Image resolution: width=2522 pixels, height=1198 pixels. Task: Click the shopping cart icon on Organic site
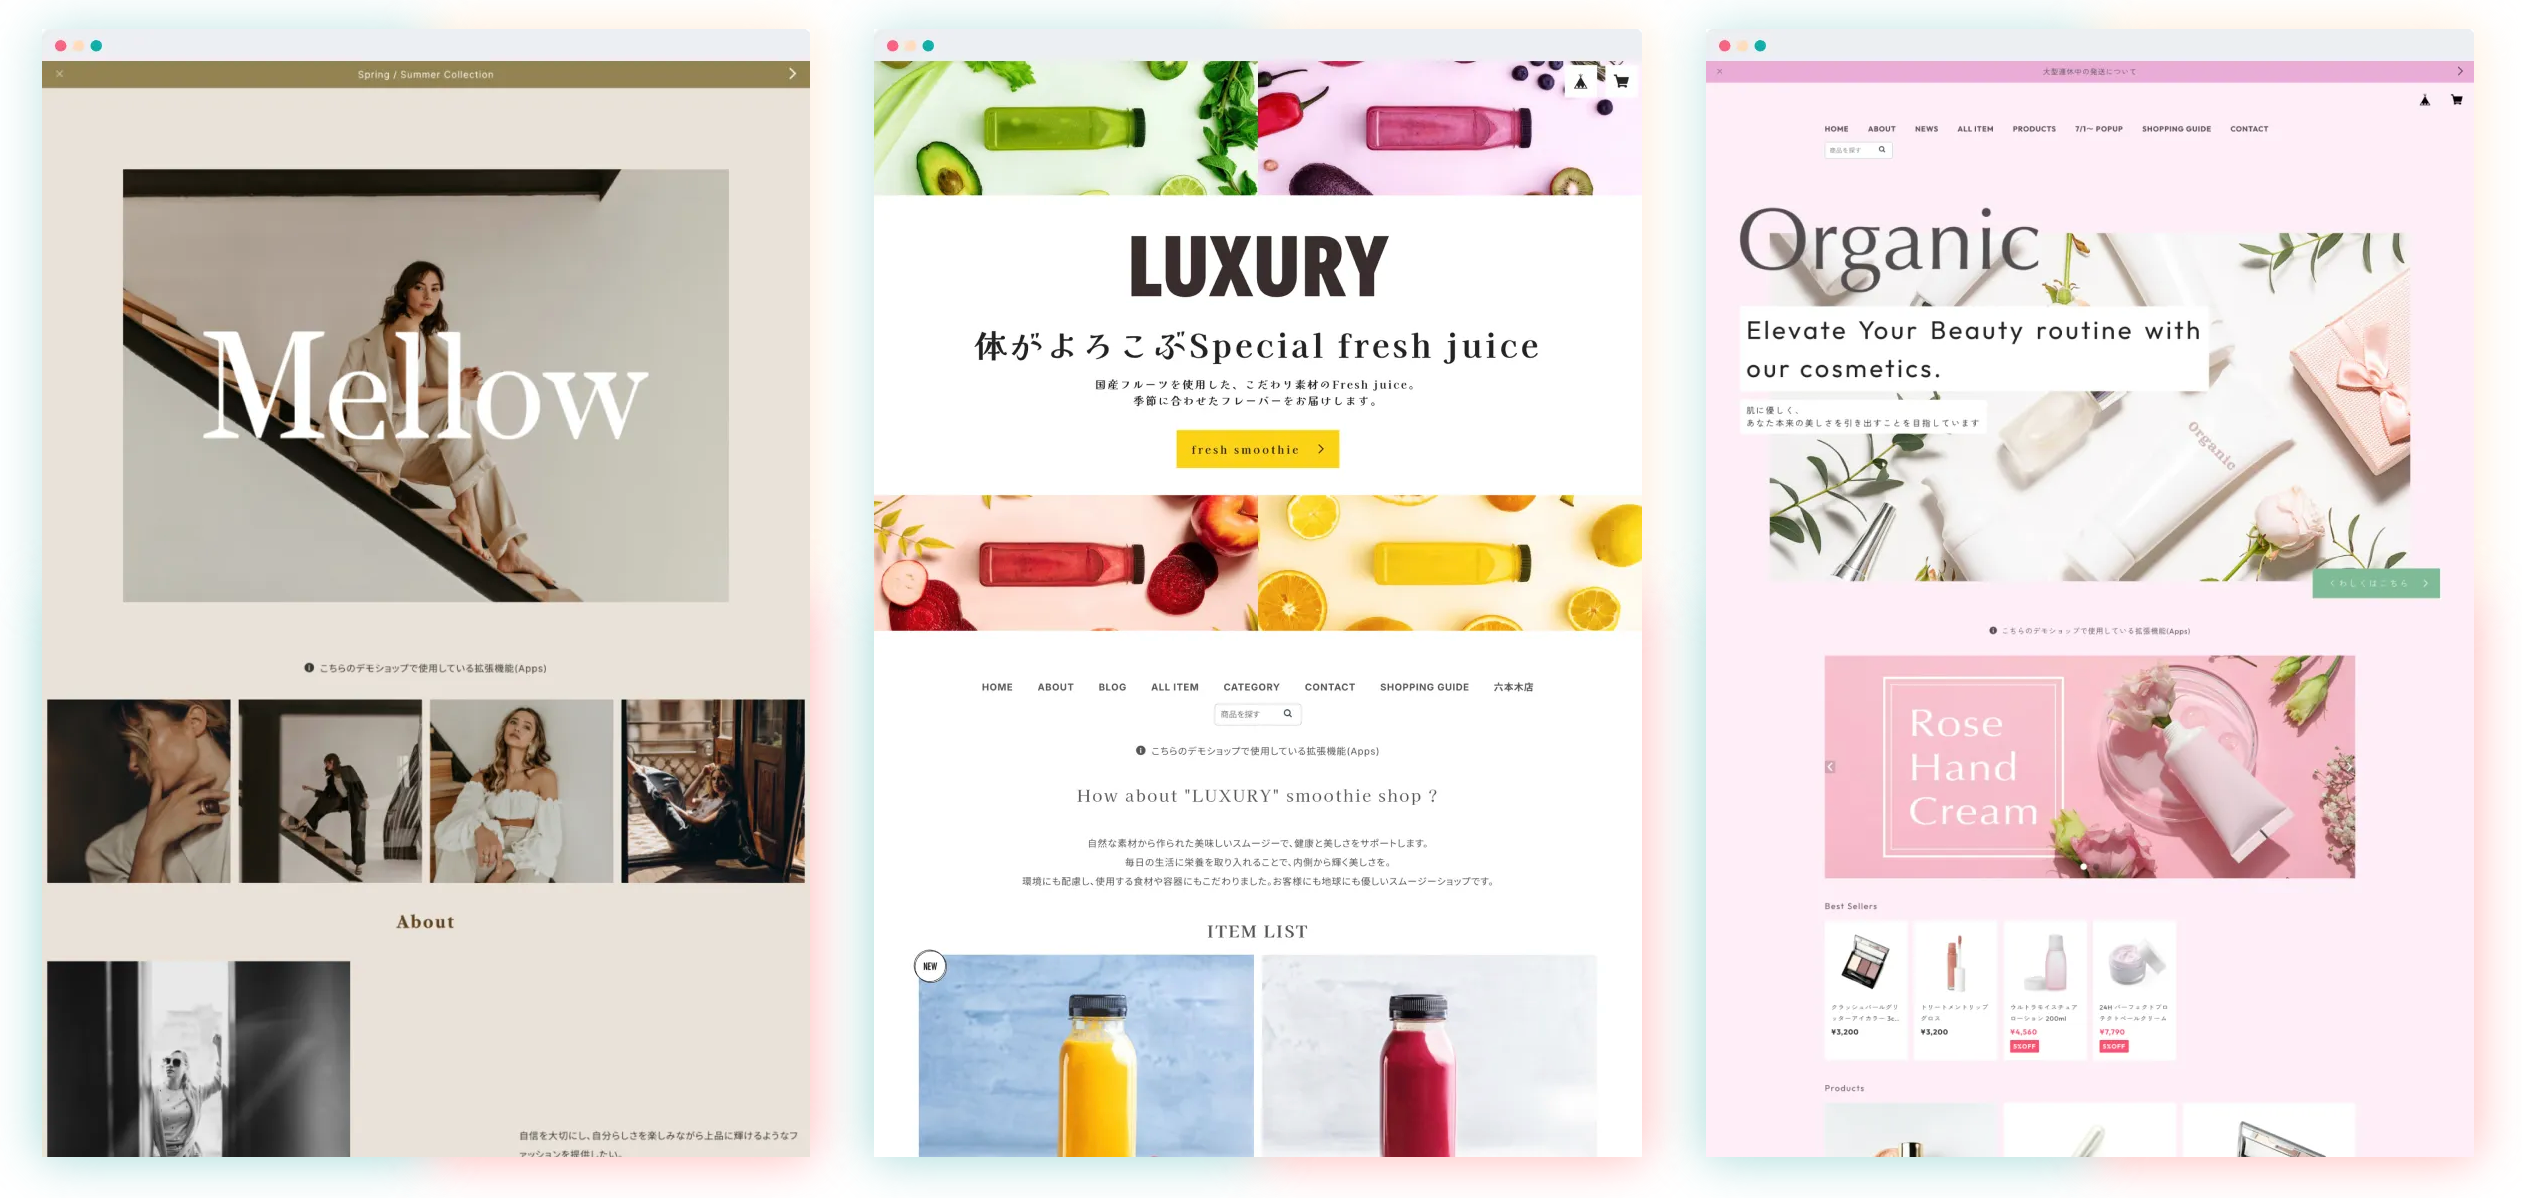(x=2458, y=100)
